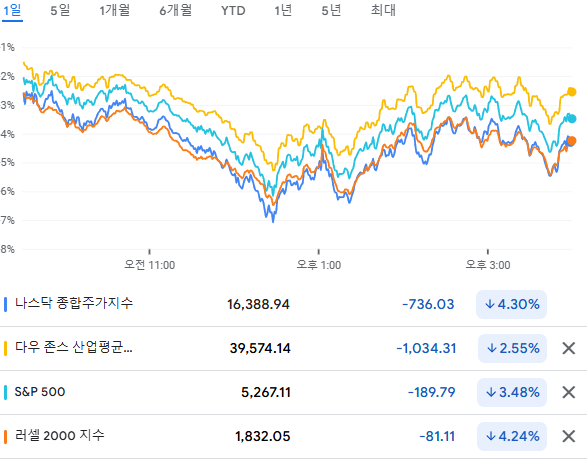This screenshot has width=587, height=461.
Task: Click the teal S&P 500 color indicator
Action: pos(5,392)
